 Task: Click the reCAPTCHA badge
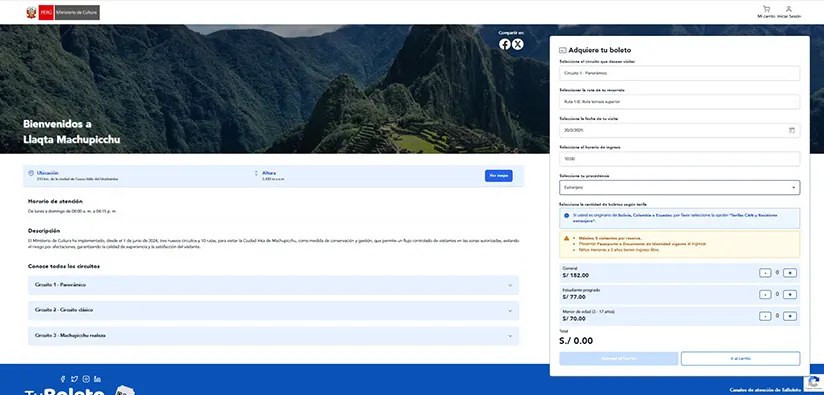813,382
